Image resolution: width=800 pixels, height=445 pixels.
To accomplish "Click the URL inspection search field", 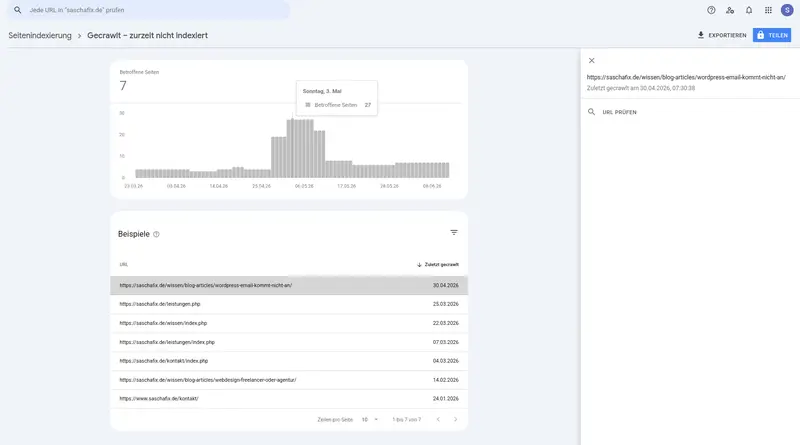I will tap(148, 10).
